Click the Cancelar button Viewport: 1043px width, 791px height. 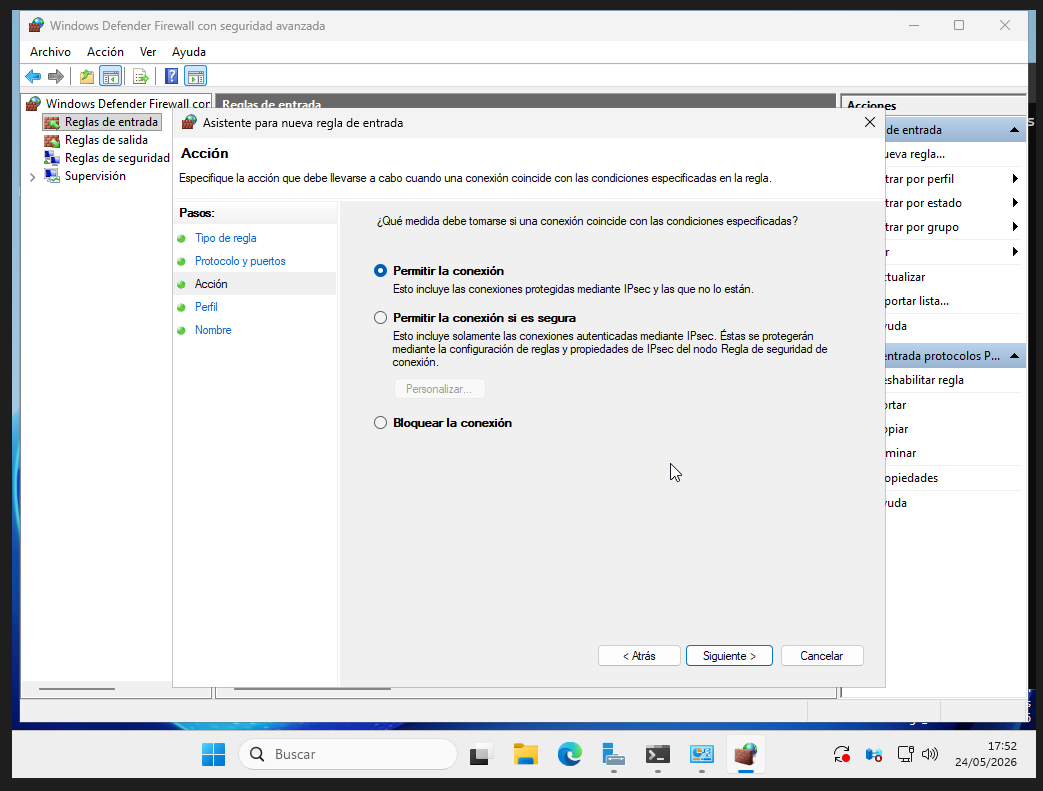(822, 656)
